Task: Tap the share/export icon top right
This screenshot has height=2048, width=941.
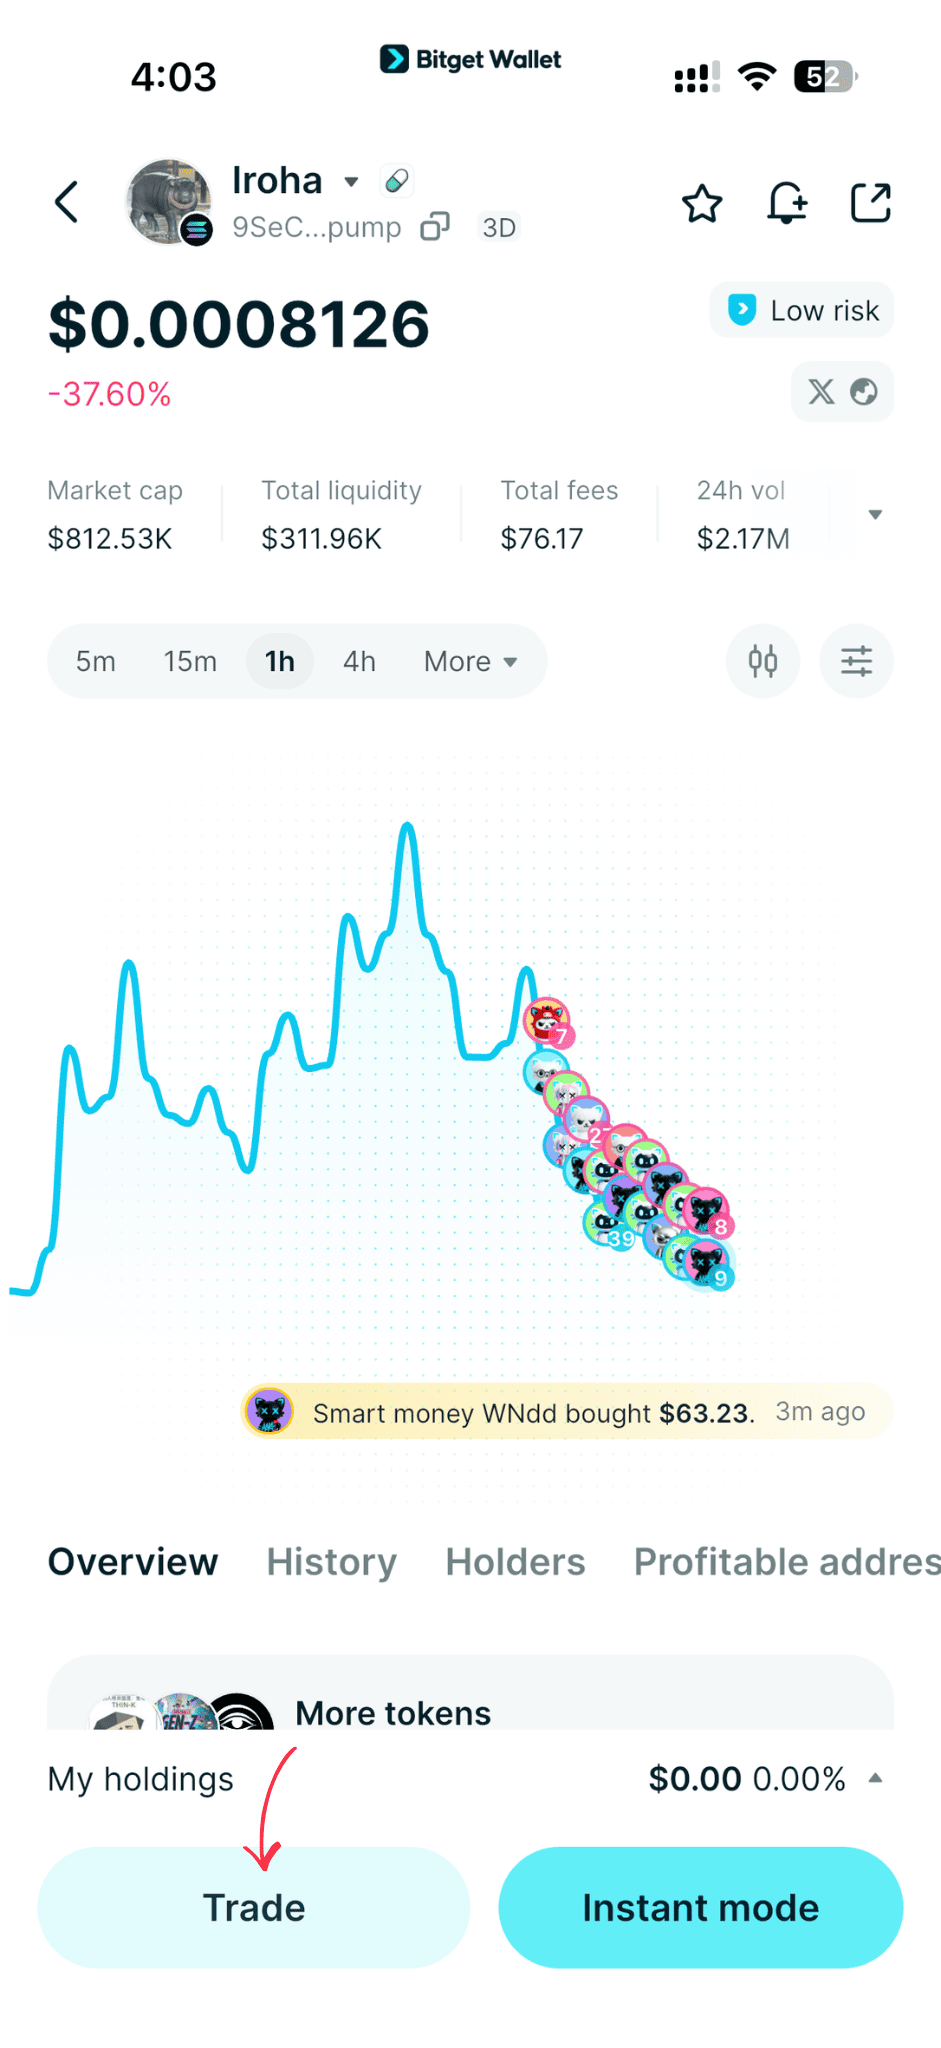Action: (870, 203)
